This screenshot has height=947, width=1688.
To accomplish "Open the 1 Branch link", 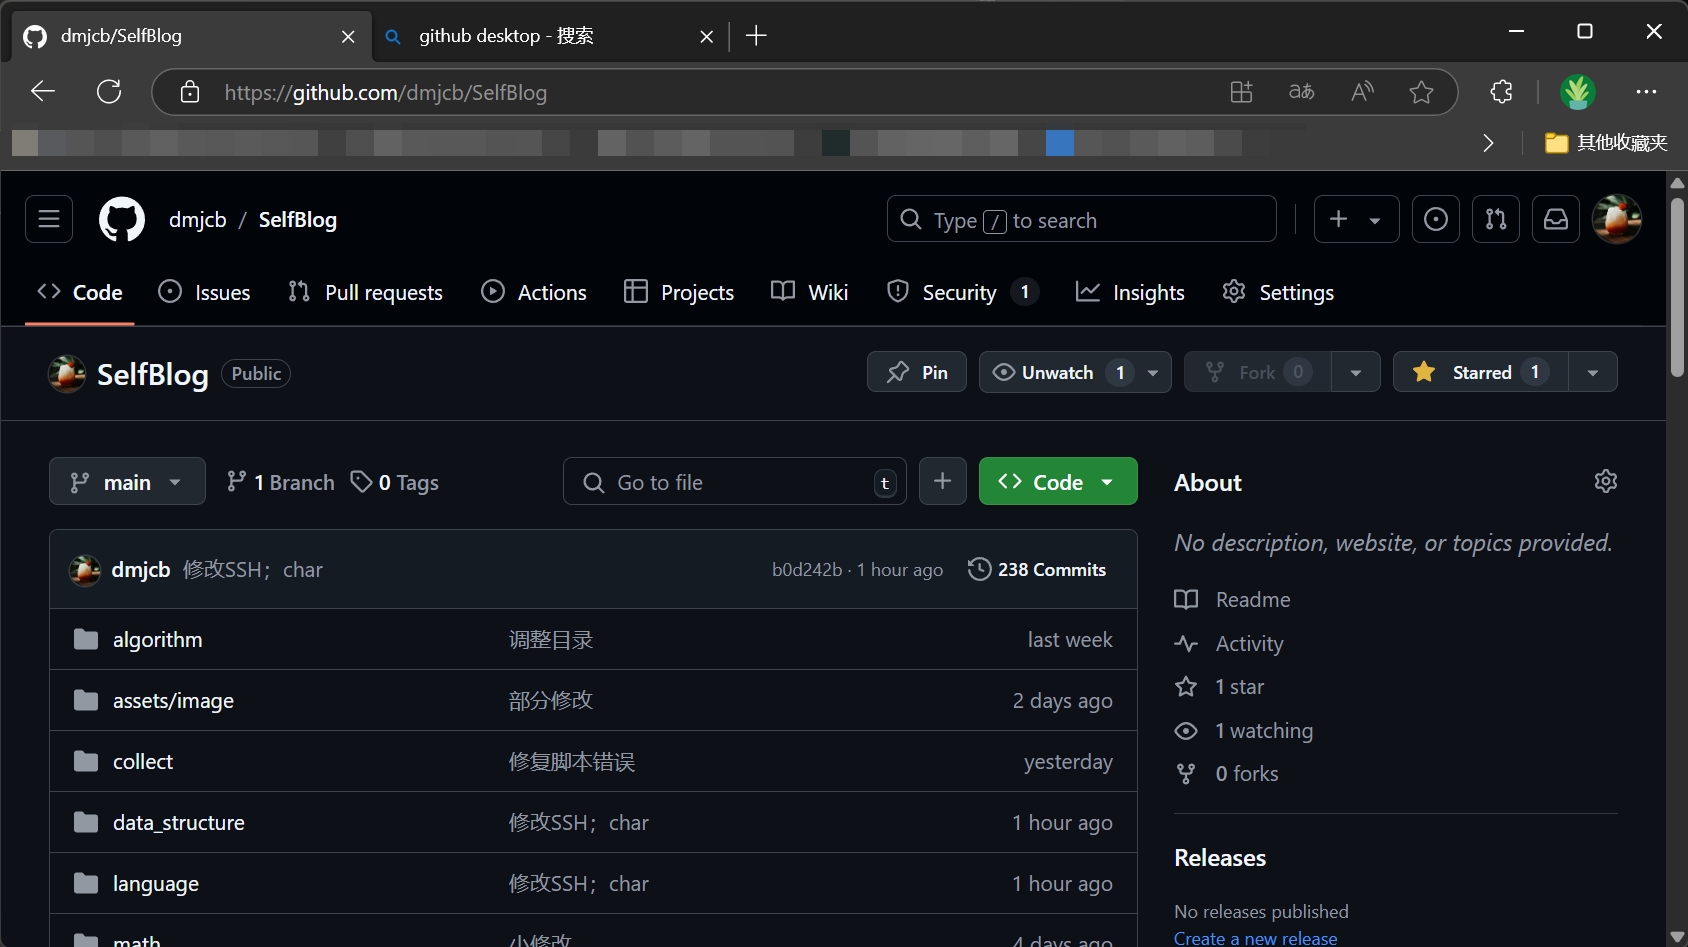I will coord(281,482).
